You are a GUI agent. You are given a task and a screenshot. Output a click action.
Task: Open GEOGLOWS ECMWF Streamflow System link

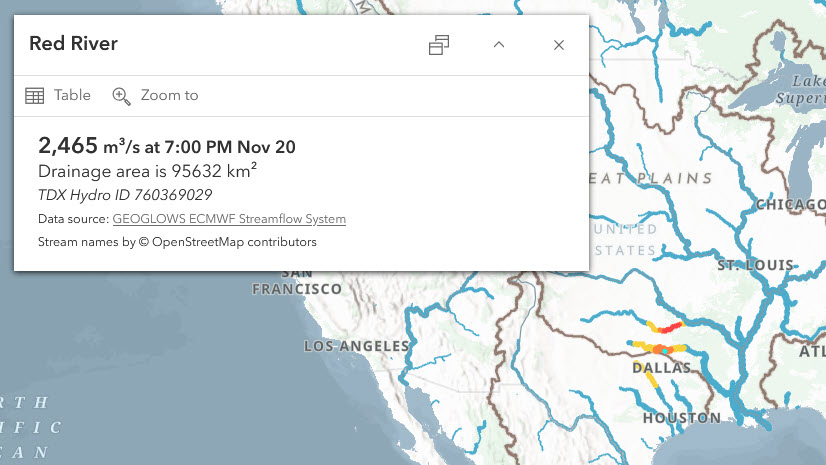(x=229, y=218)
